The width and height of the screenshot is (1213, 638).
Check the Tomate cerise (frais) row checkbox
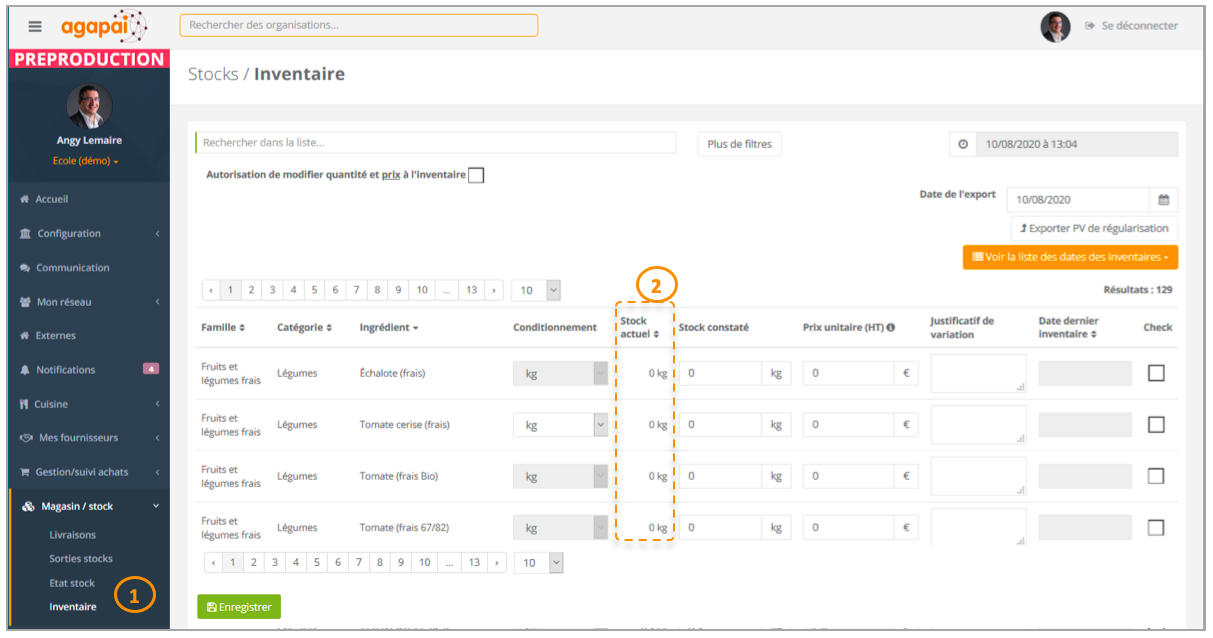(1156, 424)
